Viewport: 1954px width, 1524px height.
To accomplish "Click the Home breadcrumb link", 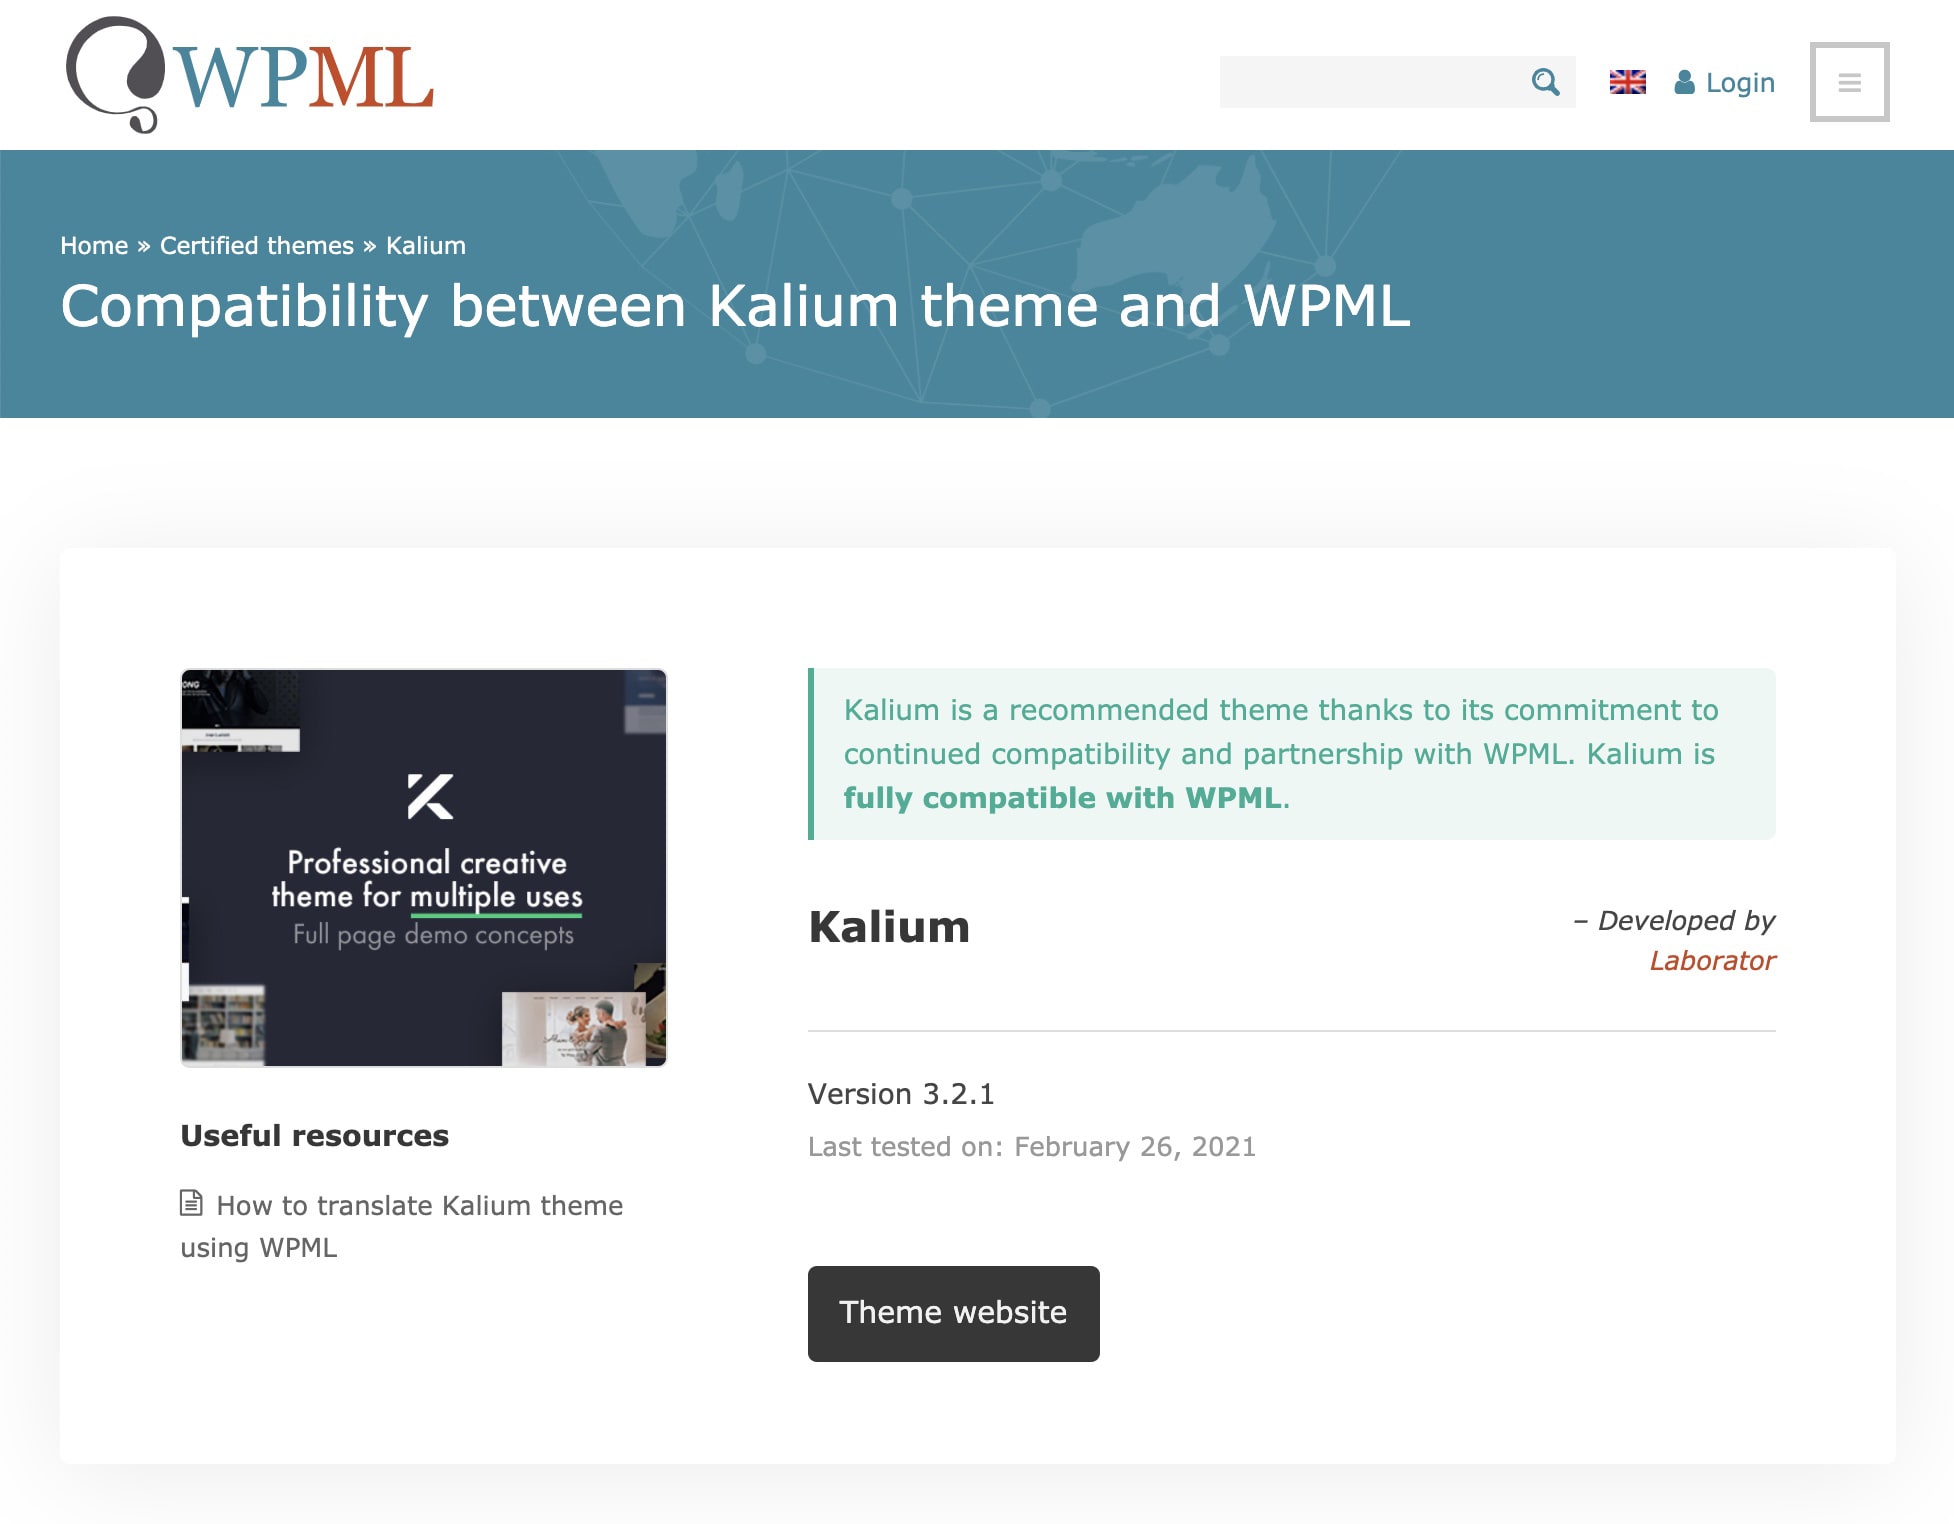I will coord(94,244).
